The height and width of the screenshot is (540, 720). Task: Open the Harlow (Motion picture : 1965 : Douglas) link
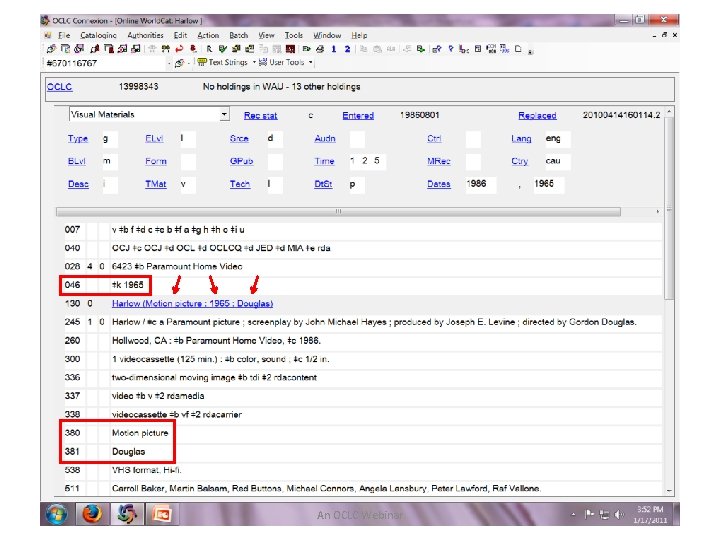192,304
